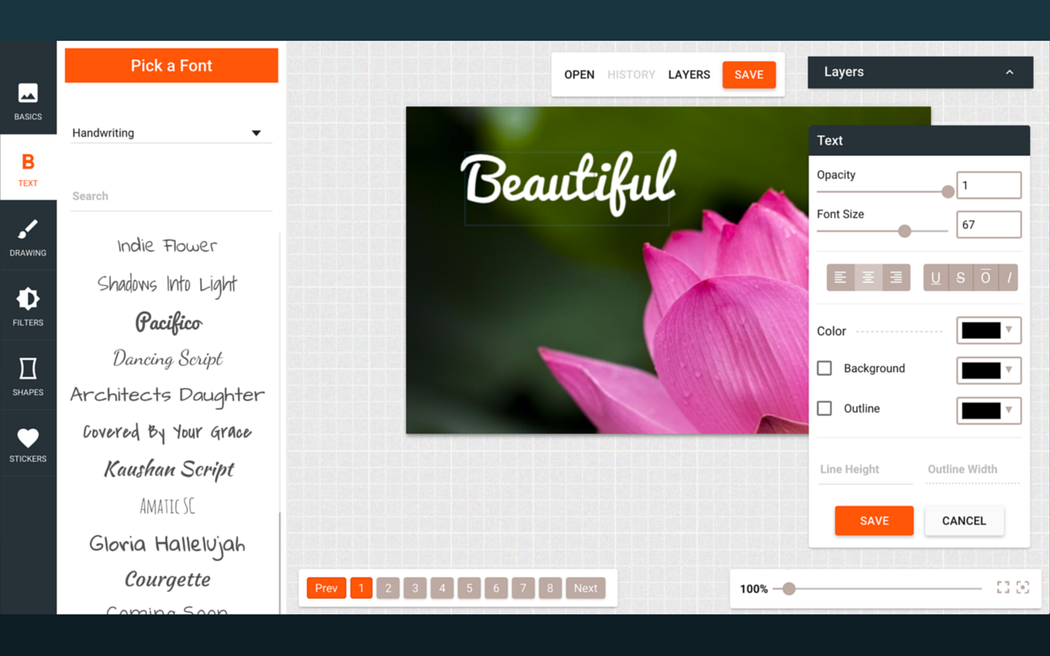Choose the Pacifico font from list
The height and width of the screenshot is (656, 1050).
(168, 322)
